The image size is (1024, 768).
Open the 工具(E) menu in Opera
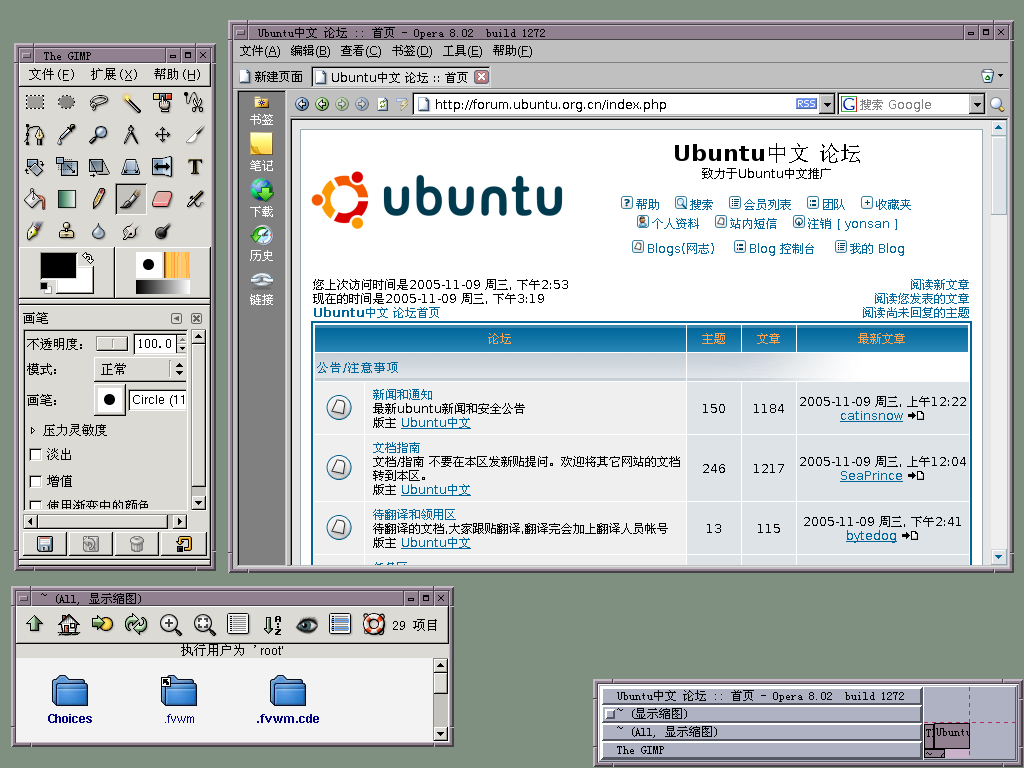[x=462, y=51]
